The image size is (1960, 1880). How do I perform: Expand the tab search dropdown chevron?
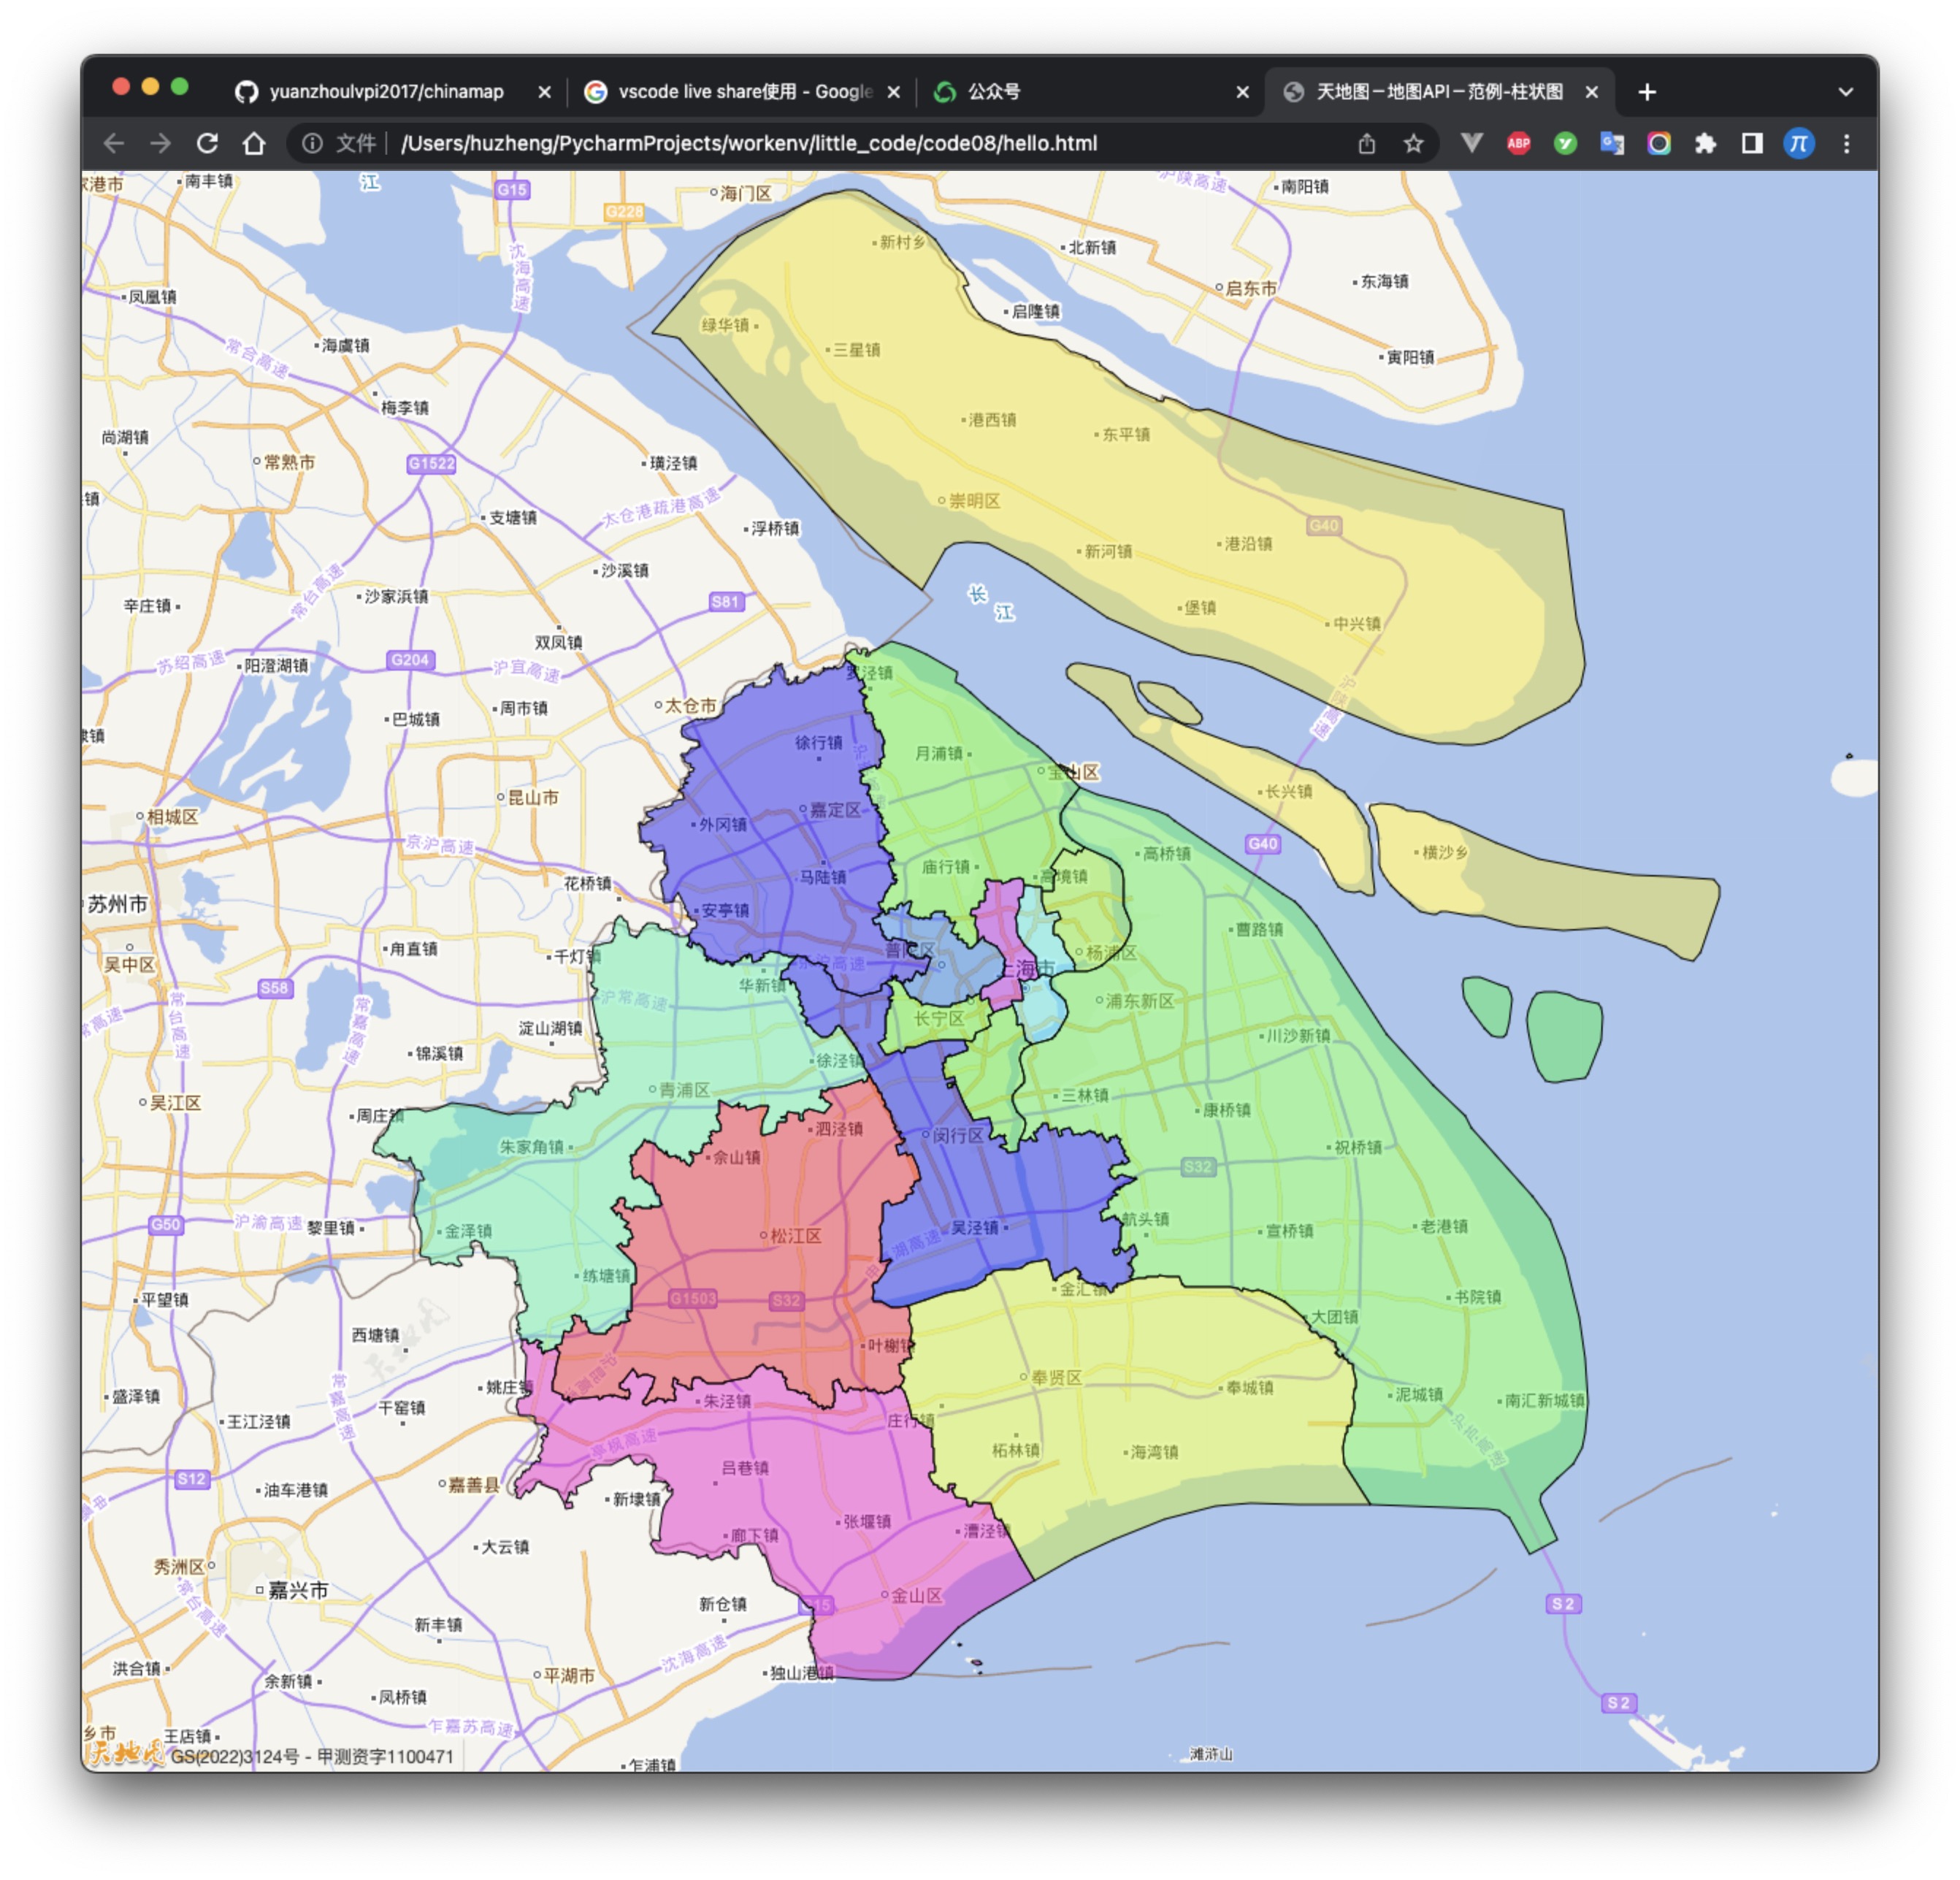tap(1845, 92)
